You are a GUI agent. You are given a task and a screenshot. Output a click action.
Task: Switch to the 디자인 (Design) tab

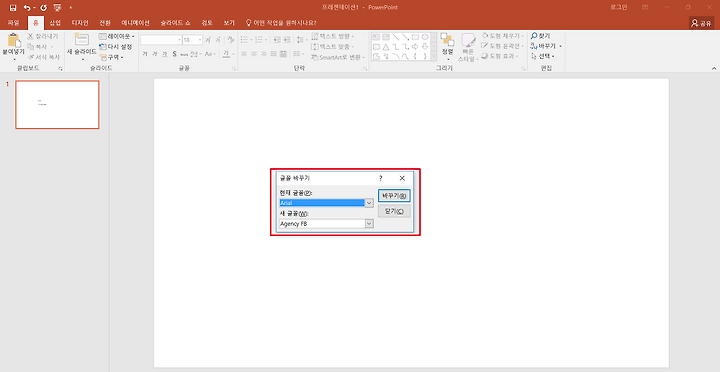click(x=80, y=23)
